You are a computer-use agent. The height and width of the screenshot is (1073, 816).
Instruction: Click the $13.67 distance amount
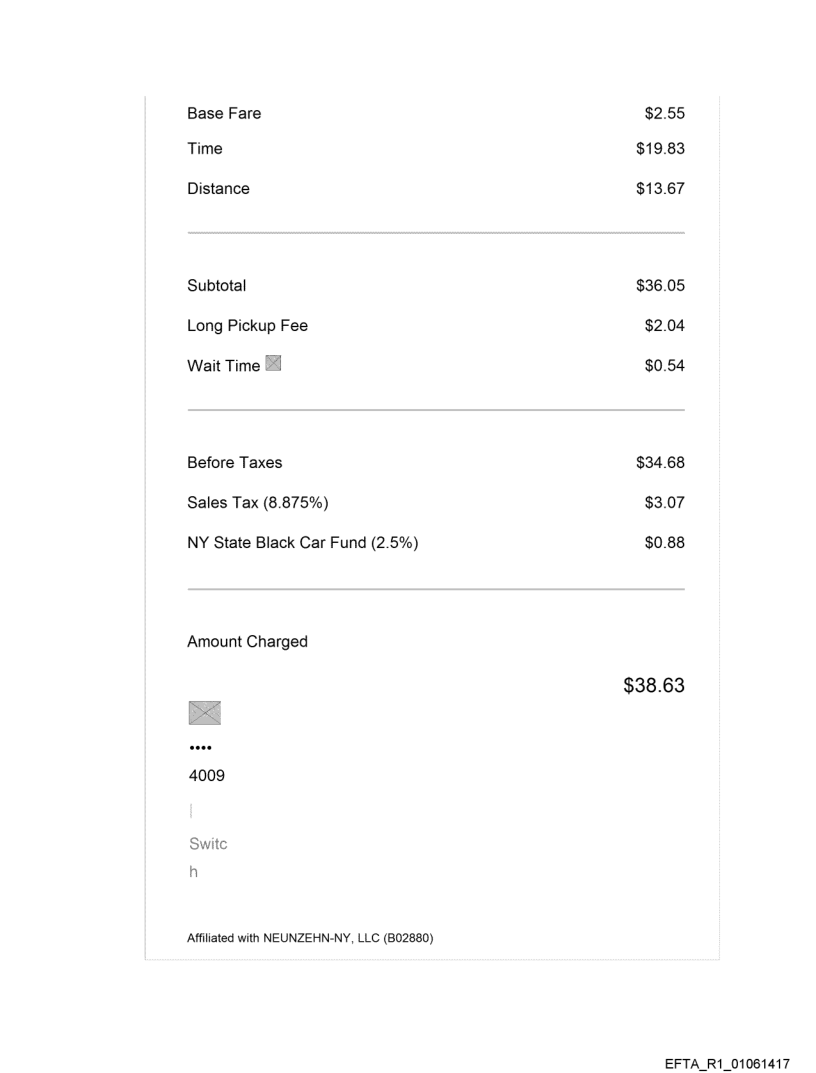pos(660,189)
